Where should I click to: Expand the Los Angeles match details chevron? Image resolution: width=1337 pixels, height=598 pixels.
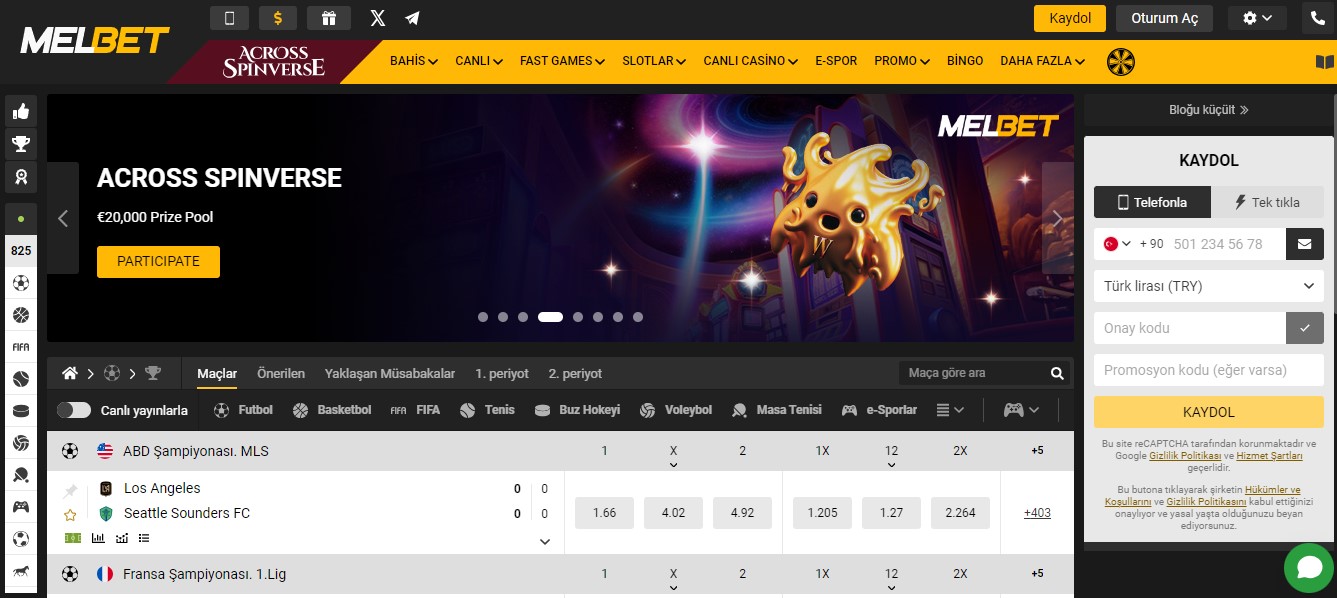545,541
